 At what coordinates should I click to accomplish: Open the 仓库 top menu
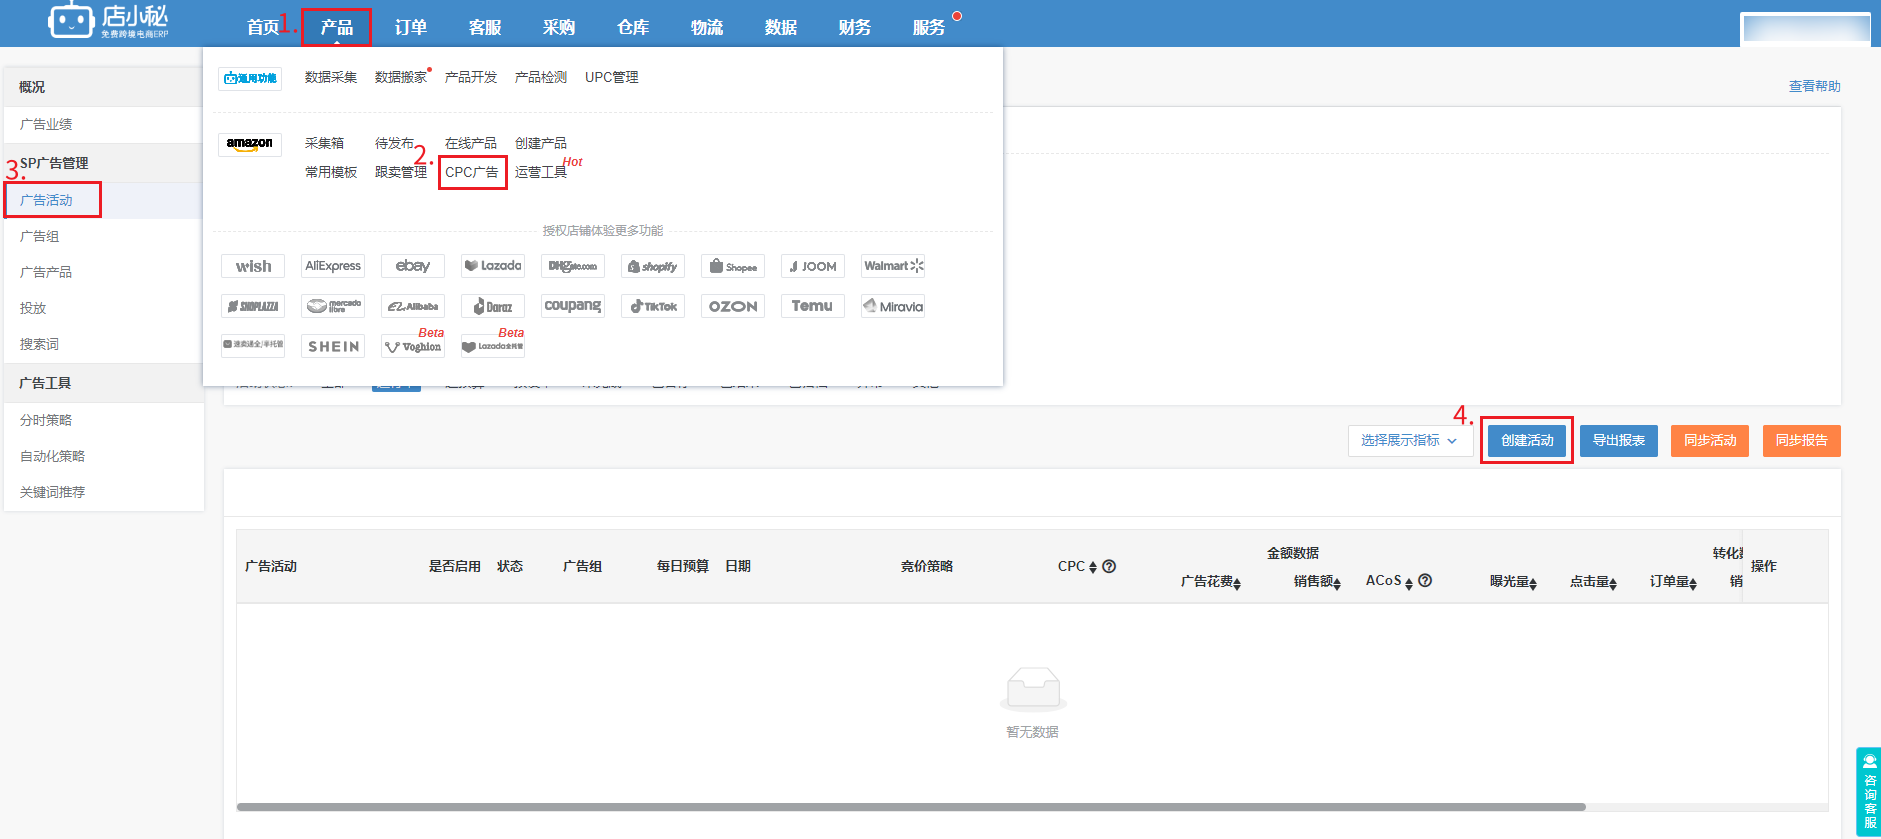pos(633,27)
